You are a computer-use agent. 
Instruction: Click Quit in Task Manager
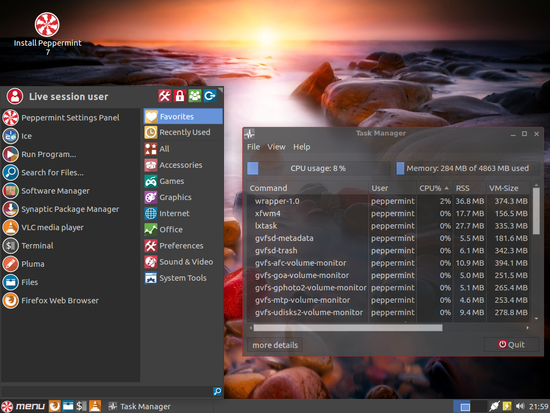pos(511,345)
